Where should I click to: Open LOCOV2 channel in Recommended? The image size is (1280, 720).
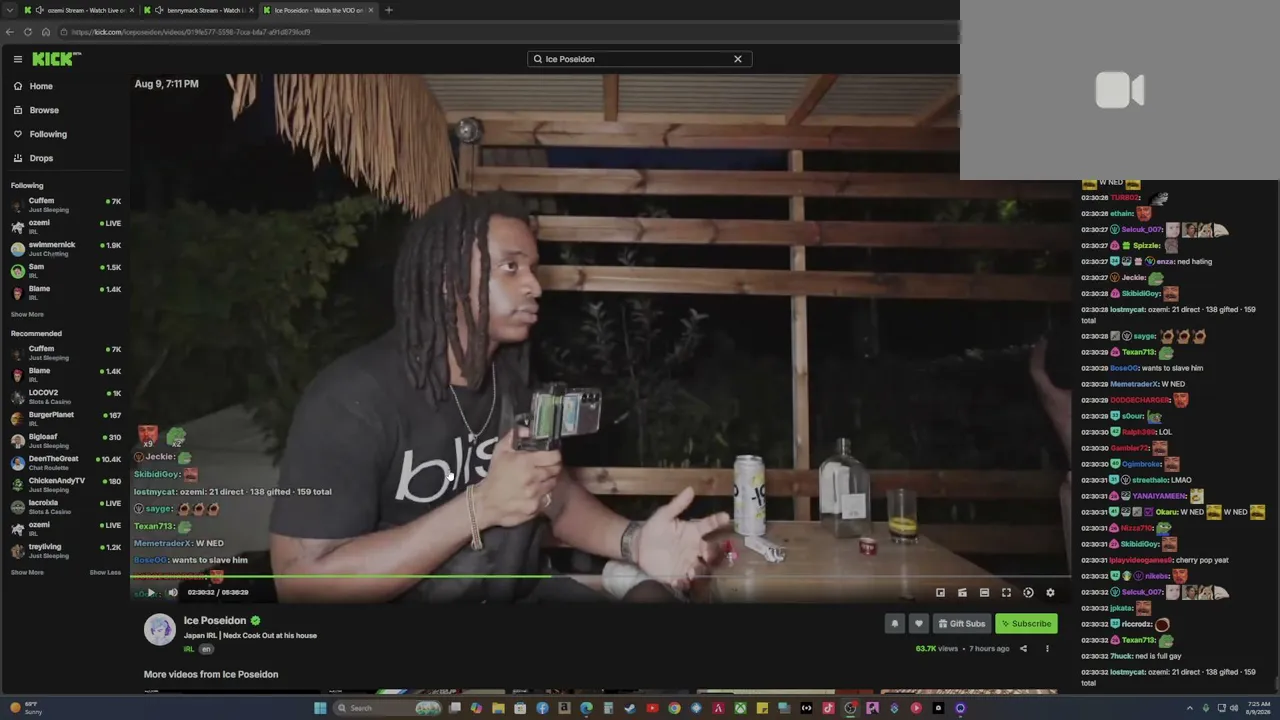pyautogui.click(x=66, y=397)
